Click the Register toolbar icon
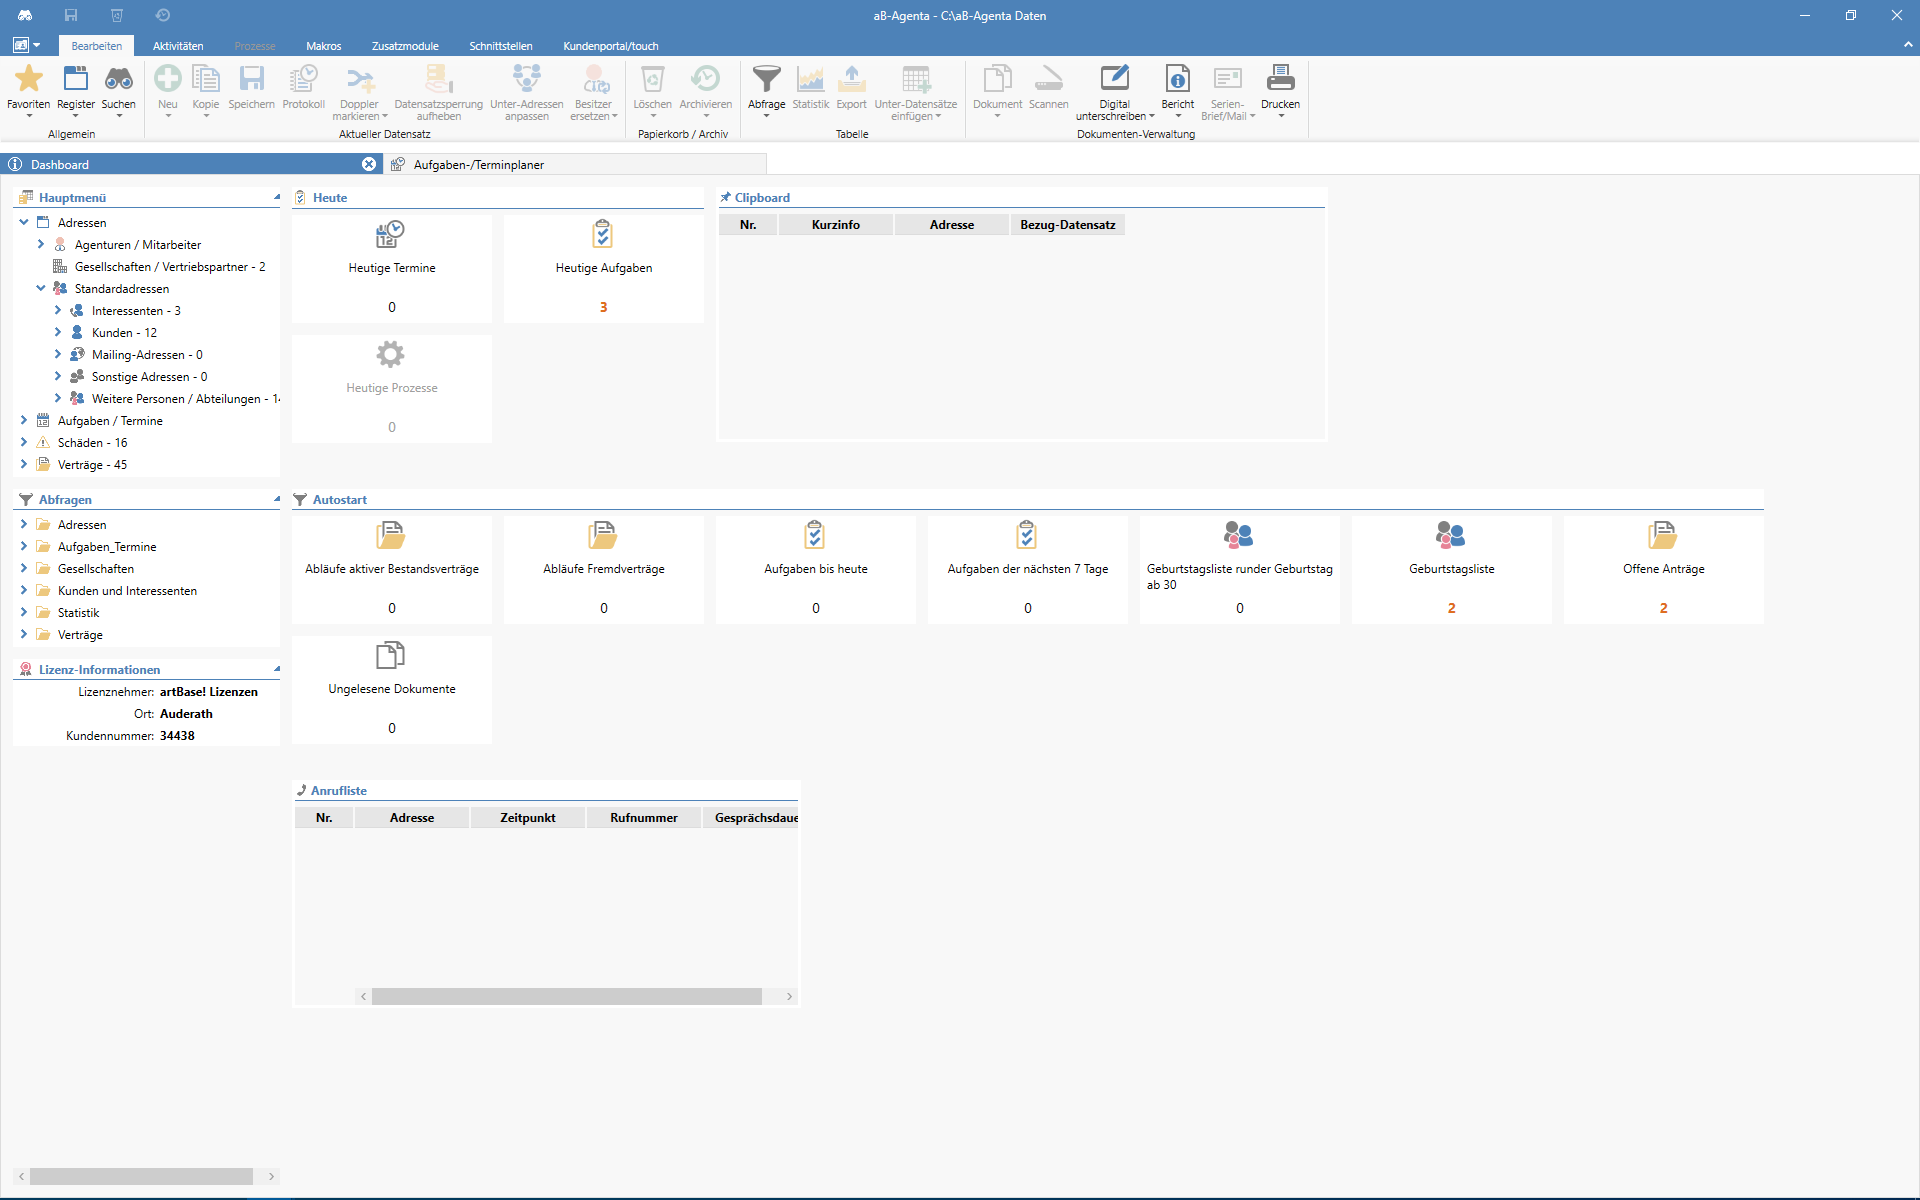The image size is (1920, 1200). (76, 79)
